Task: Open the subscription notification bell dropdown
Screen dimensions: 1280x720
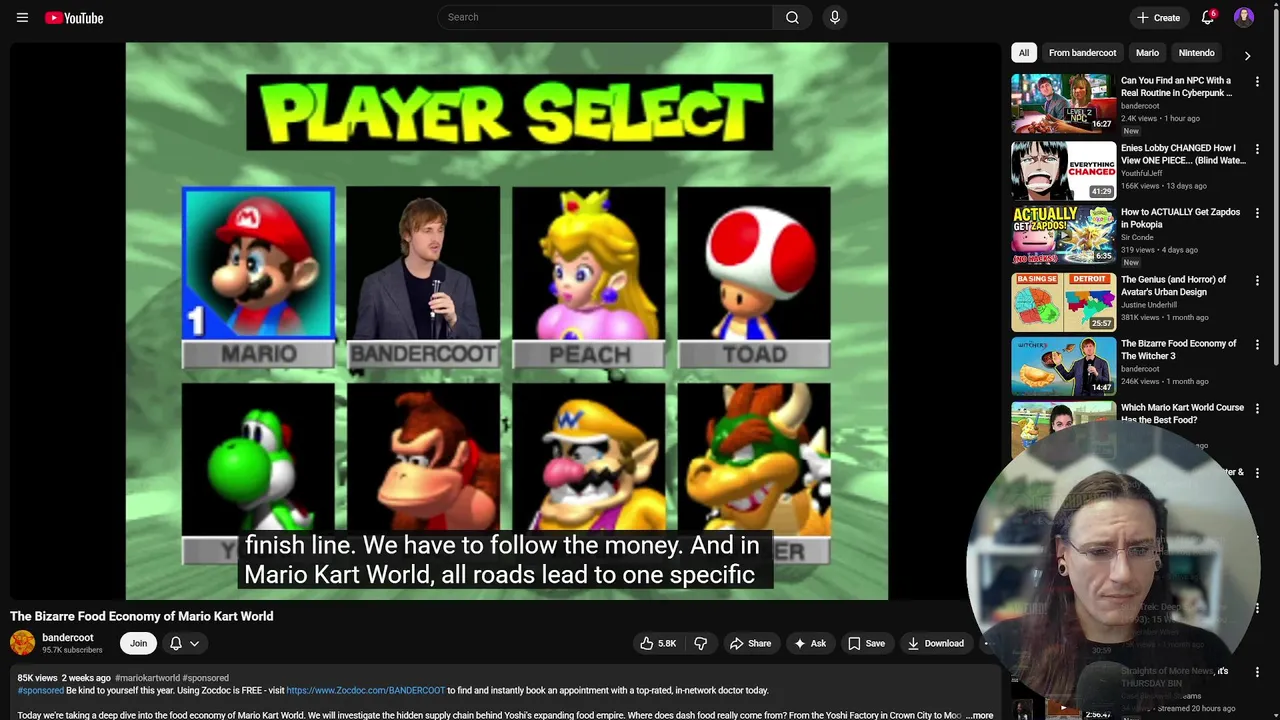Action: [x=185, y=643]
